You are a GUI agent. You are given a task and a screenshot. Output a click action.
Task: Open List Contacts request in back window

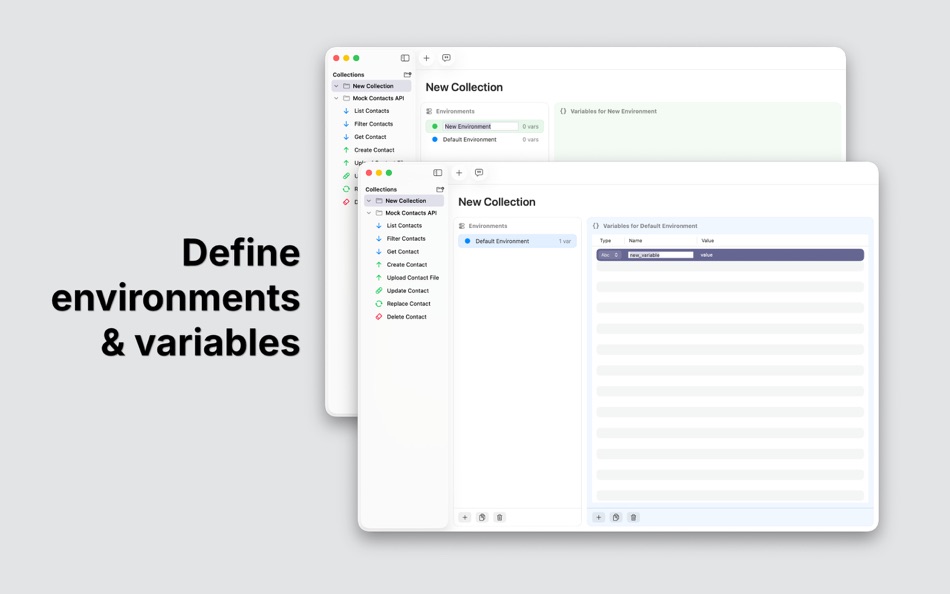click(371, 111)
